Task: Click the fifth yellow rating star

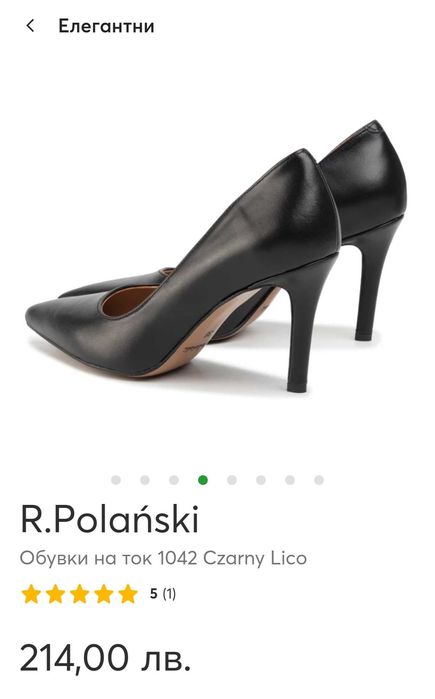Action: pos(127,594)
